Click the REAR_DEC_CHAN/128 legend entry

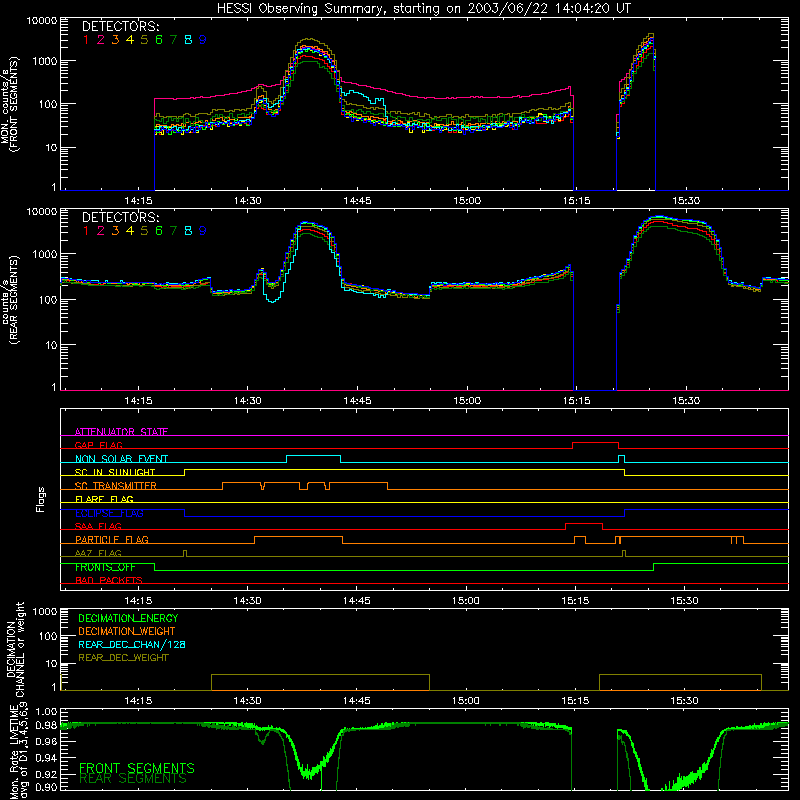(x=132, y=644)
